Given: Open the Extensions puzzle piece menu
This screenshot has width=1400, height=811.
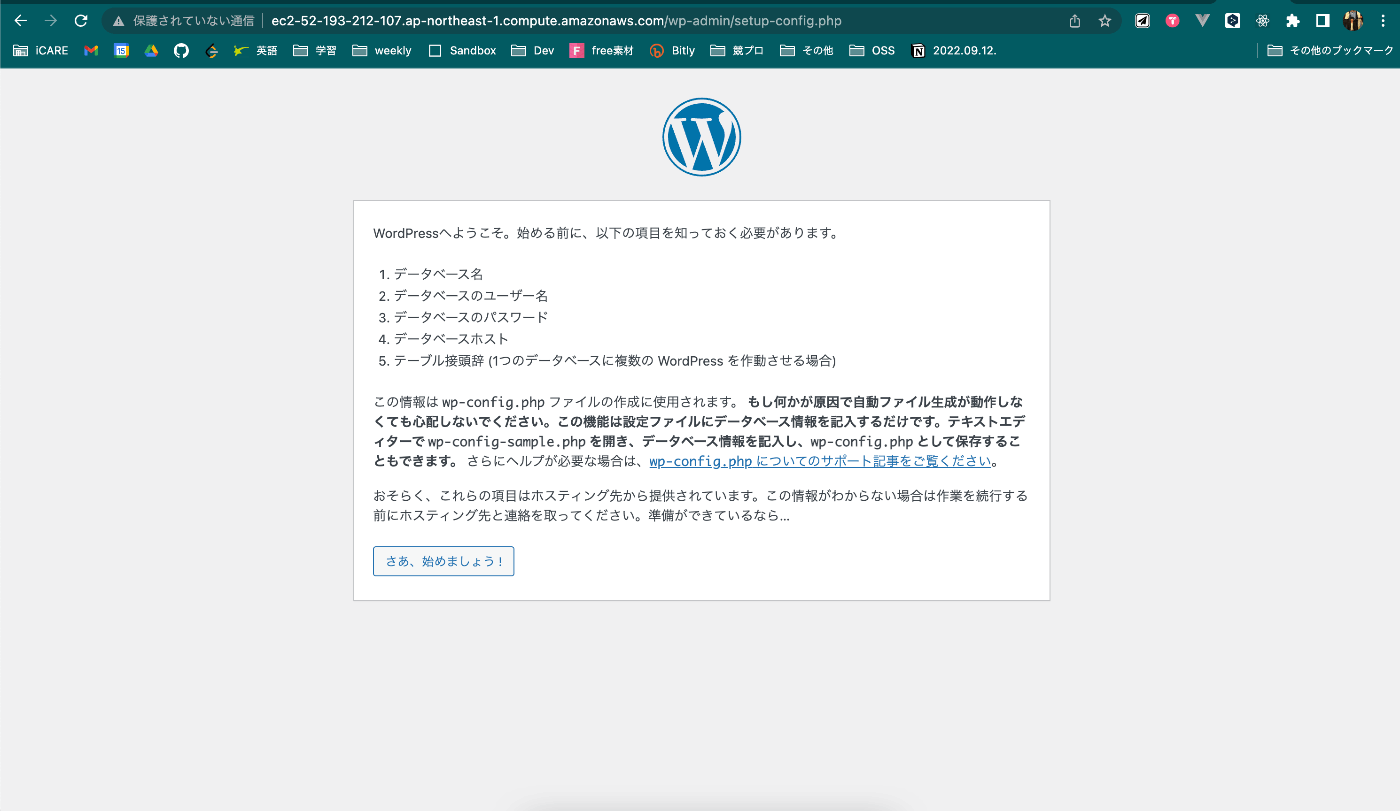Looking at the screenshot, I should point(1293,20).
